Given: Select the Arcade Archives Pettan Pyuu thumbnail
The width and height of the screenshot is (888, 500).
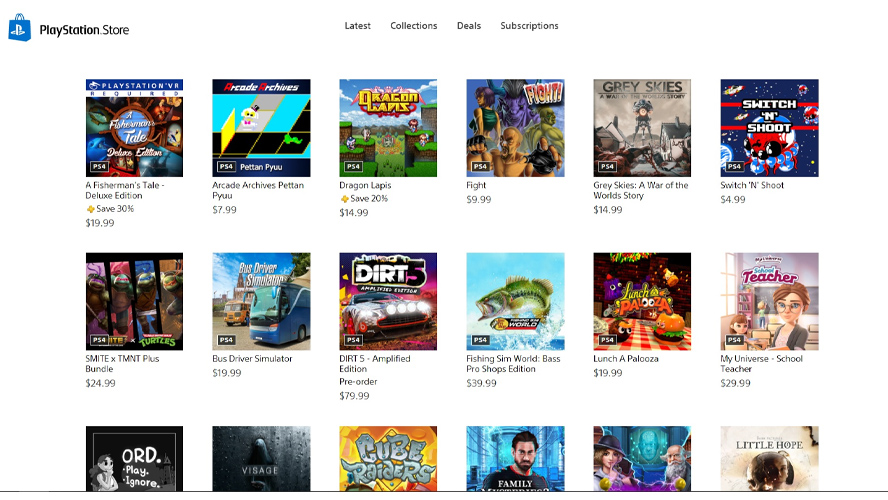Looking at the screenshot, I should 261,128.
